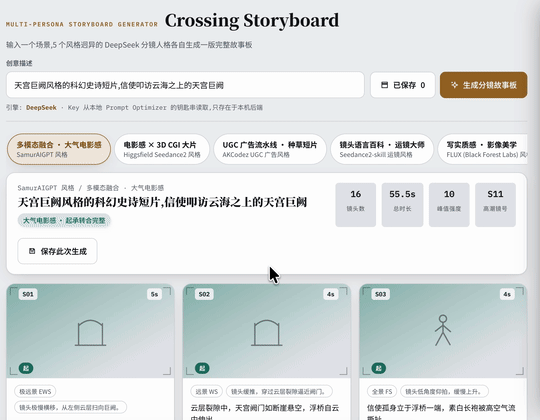This screenshot has width=540, height=420.
Task: Click the sparkle icon on the generate button
Action: (x=454, y=85)
